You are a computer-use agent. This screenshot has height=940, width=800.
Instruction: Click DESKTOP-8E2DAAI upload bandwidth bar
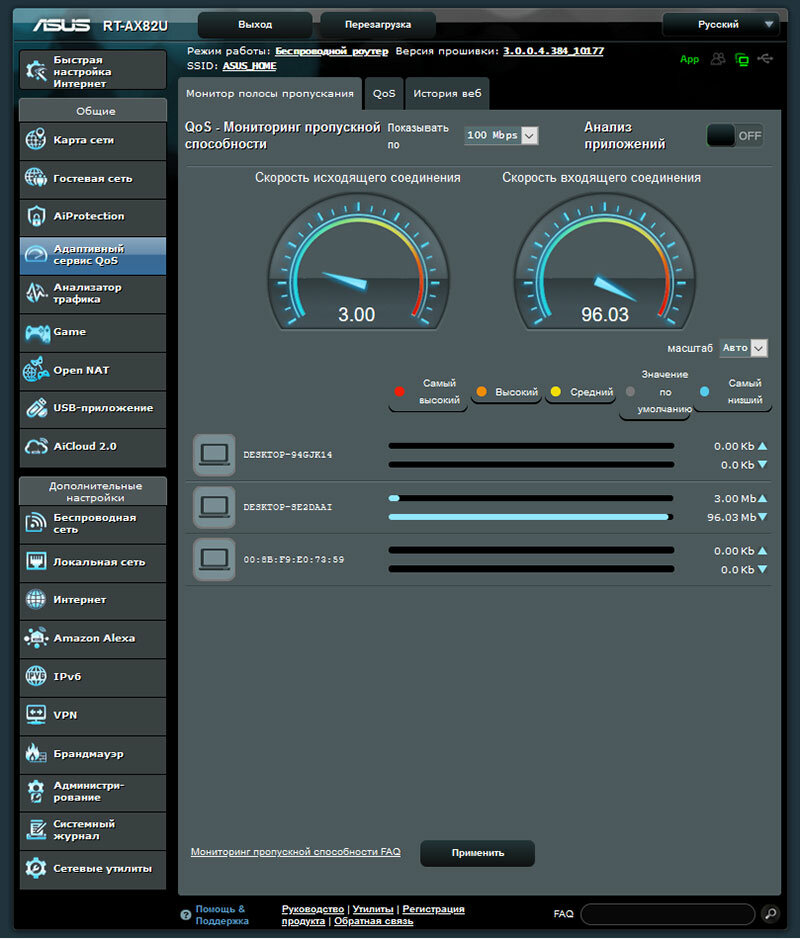coord(531,498)
